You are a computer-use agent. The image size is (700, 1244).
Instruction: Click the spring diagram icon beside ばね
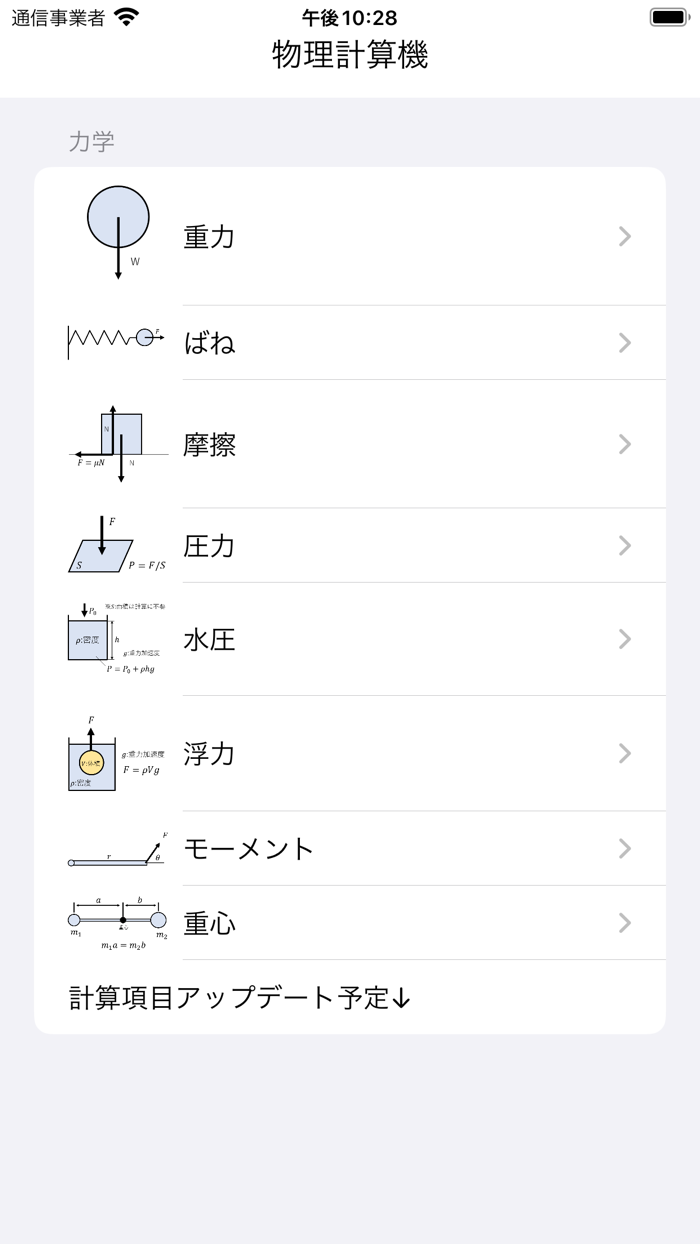[115, 340]
